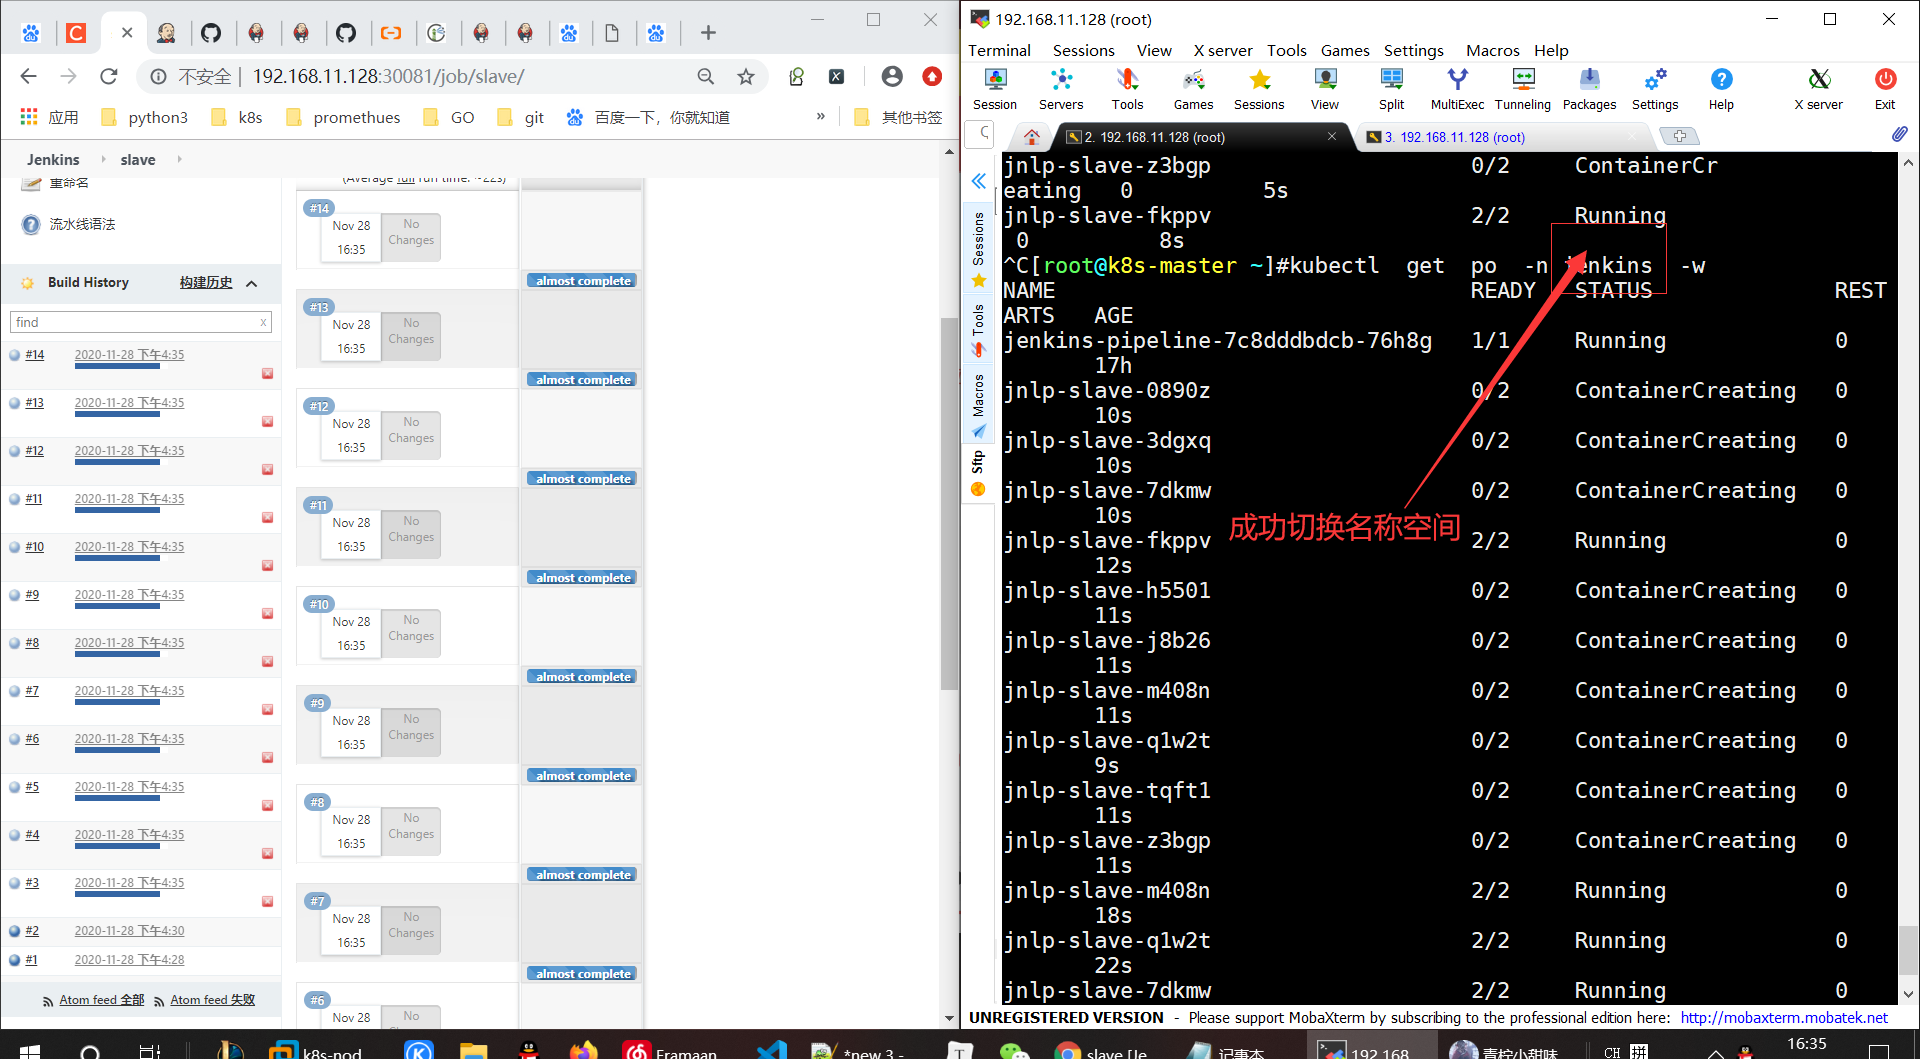The image size is (1920, 1059).
Task: Launch MultiExec mode
Action: click(x=1457, y=88)
